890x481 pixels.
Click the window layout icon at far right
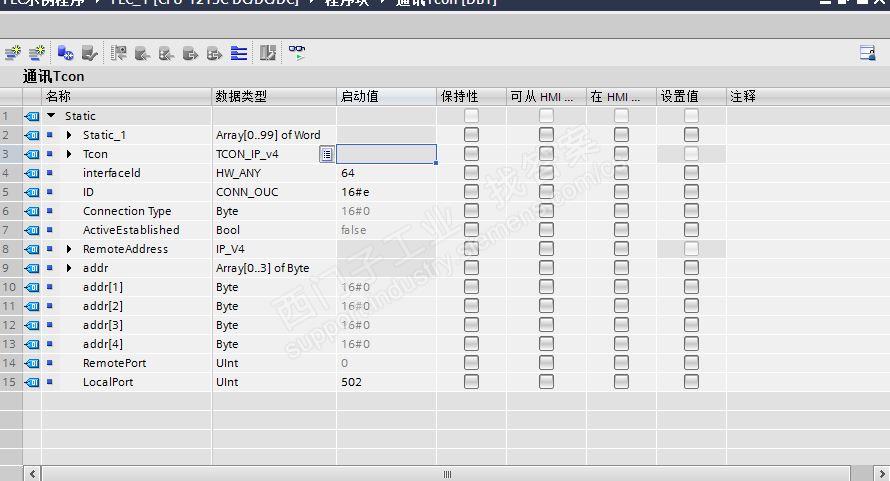[x=867, y=53]
